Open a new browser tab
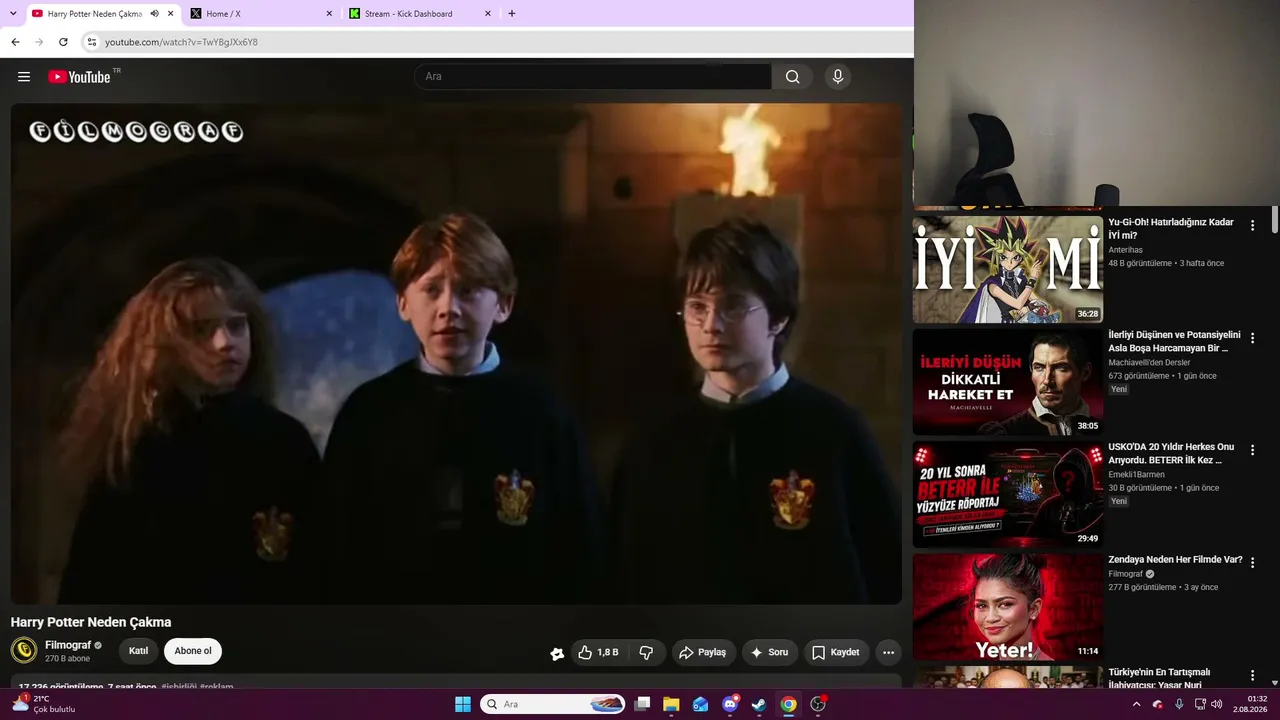This screenshot has width=1280, height=720. pyautogui.click(x=512, y=14)
